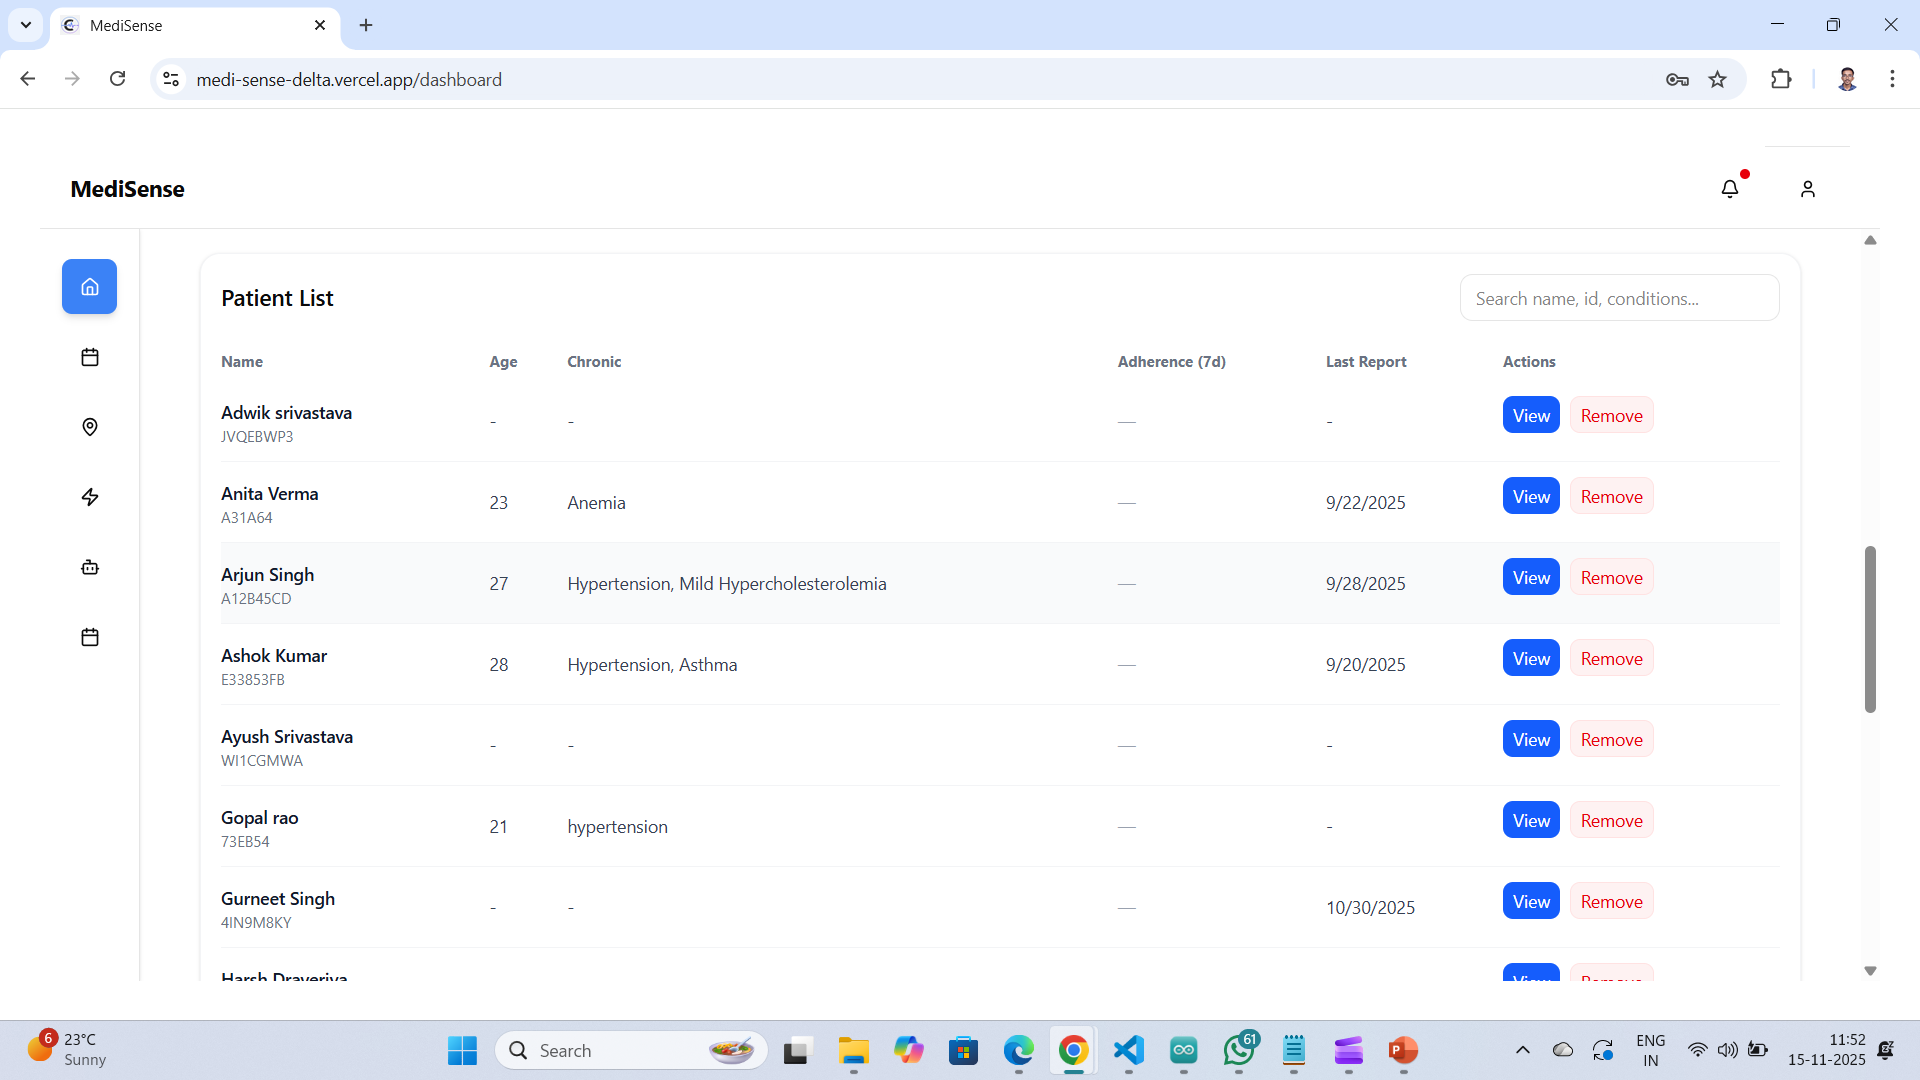Open Chrome's three-dot menu
The width and height of the screenshot is (1920, 1080).
click(1892, 79)
